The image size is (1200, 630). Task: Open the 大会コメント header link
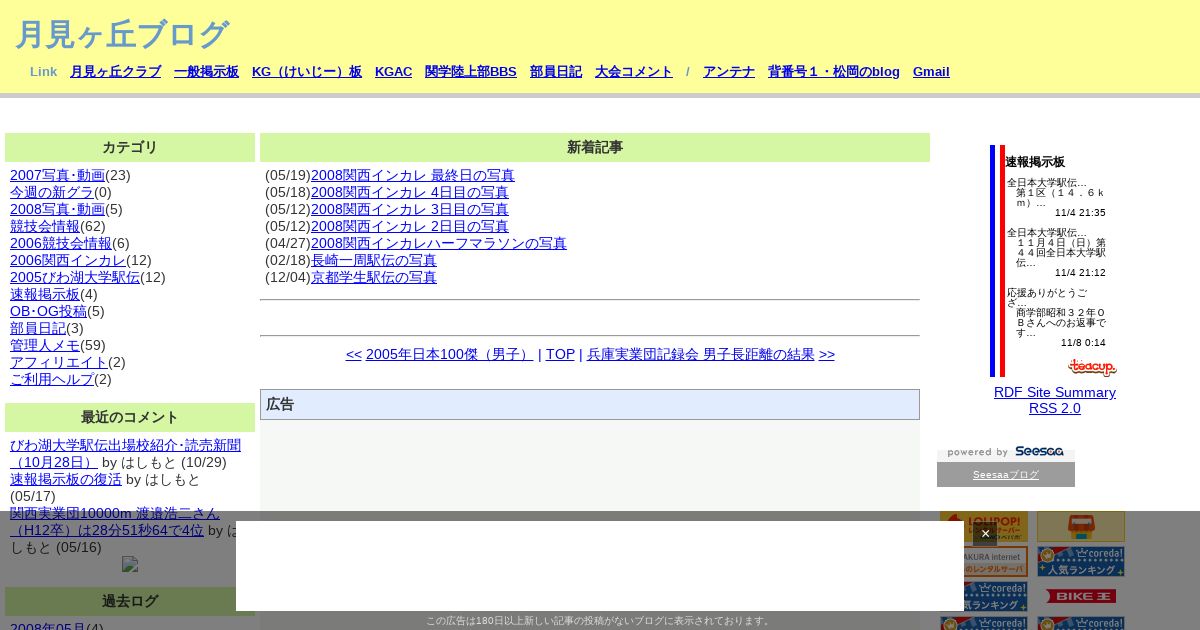(634, 72)
